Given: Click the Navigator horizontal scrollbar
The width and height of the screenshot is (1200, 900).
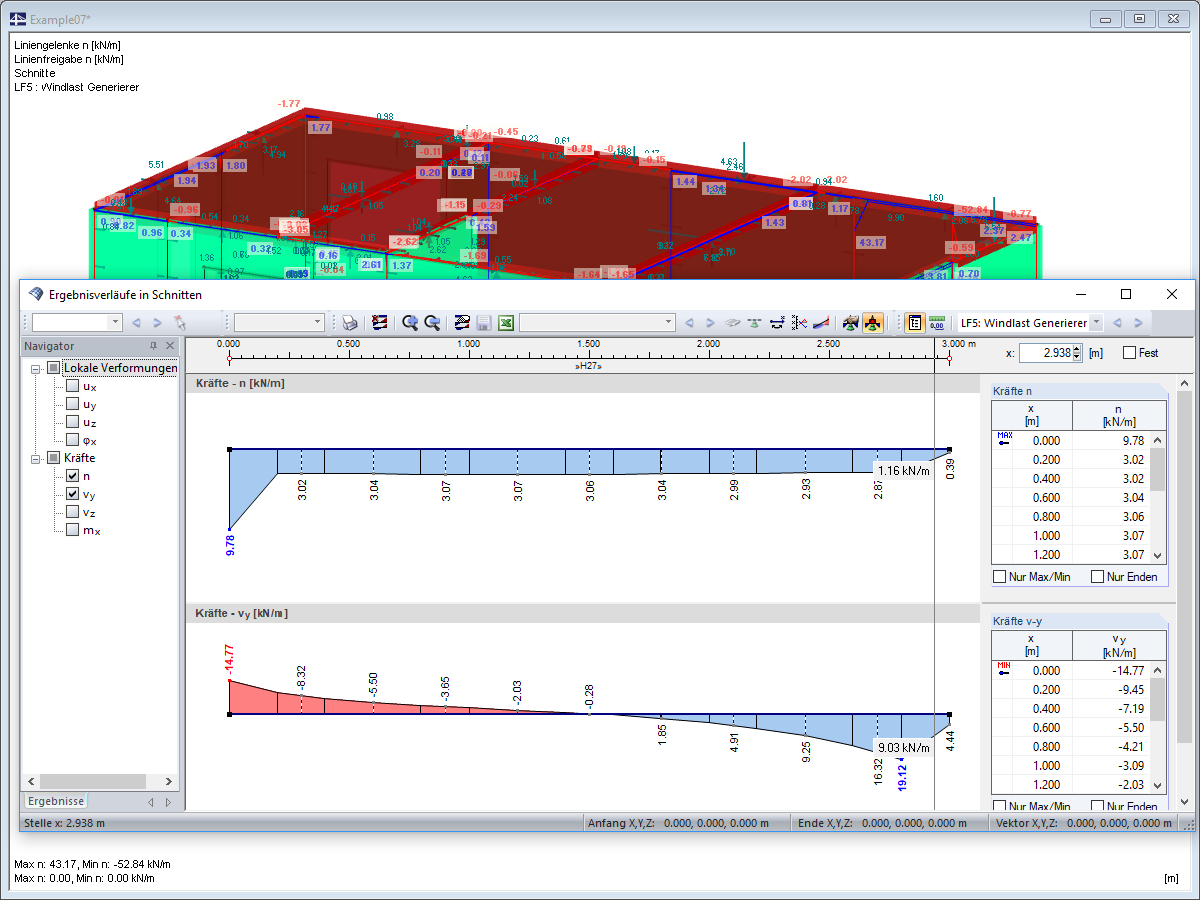Looking at the screenshot, I should click(x=99, y=781).
